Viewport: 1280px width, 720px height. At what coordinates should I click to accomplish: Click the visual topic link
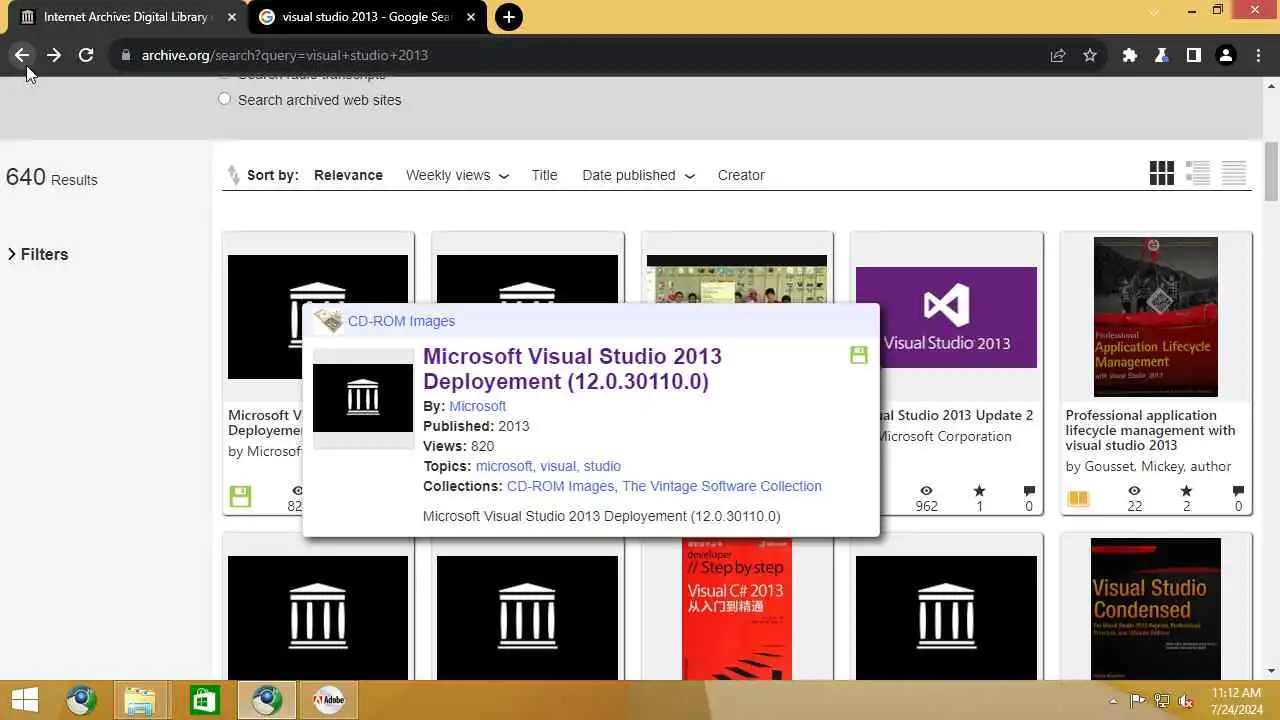[x=558, y=466]
